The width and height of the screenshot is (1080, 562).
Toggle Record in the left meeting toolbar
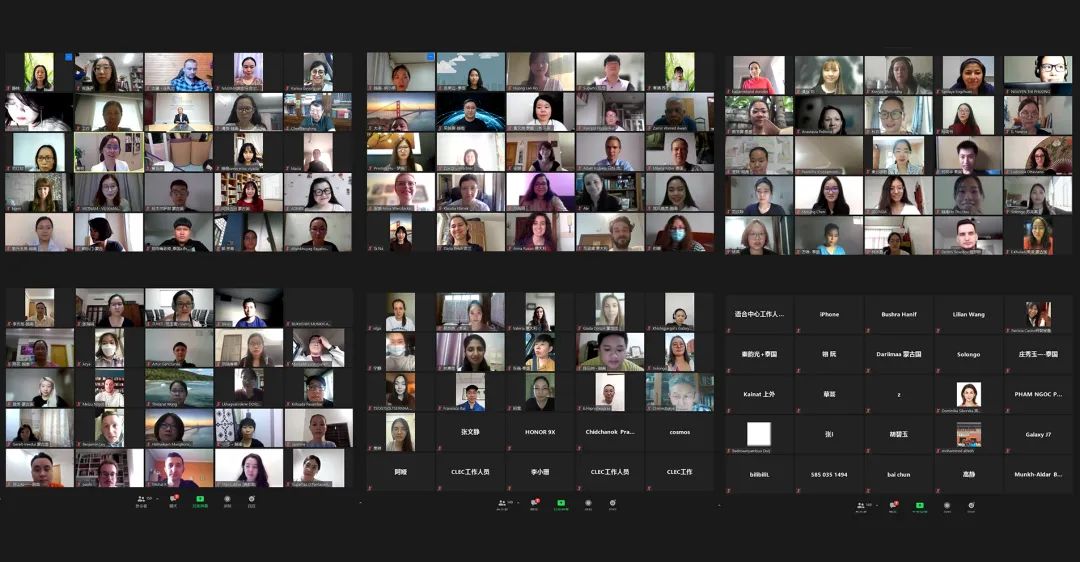click(227, 499)
